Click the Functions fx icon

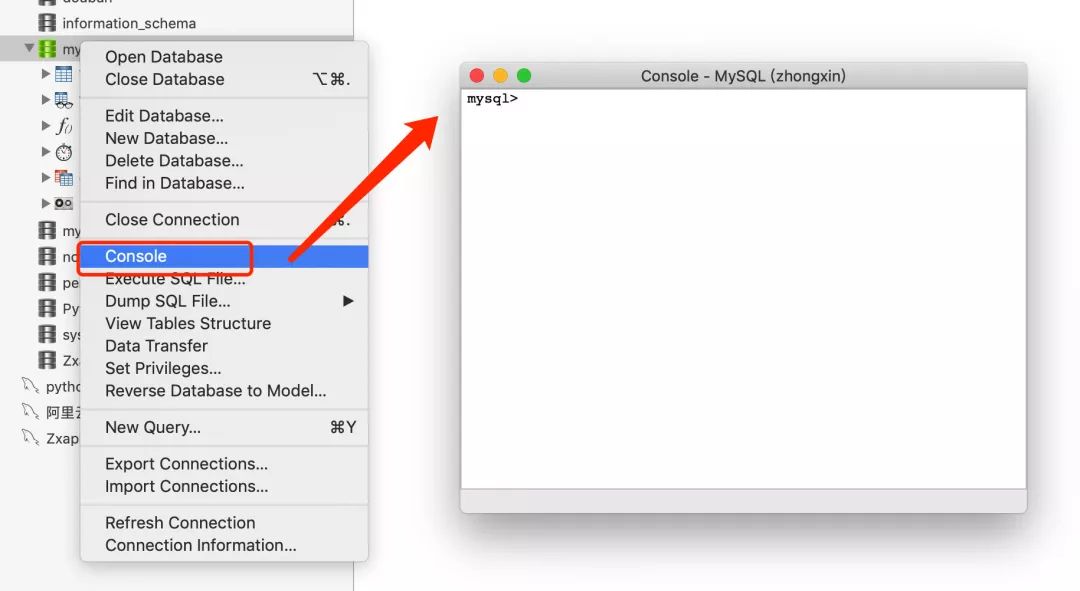(64, 126)
